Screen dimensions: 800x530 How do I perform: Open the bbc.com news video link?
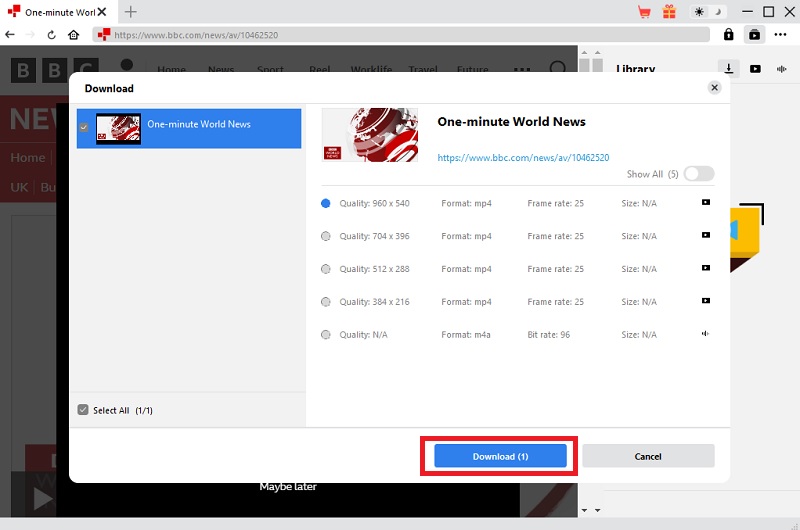click(523, 158)
